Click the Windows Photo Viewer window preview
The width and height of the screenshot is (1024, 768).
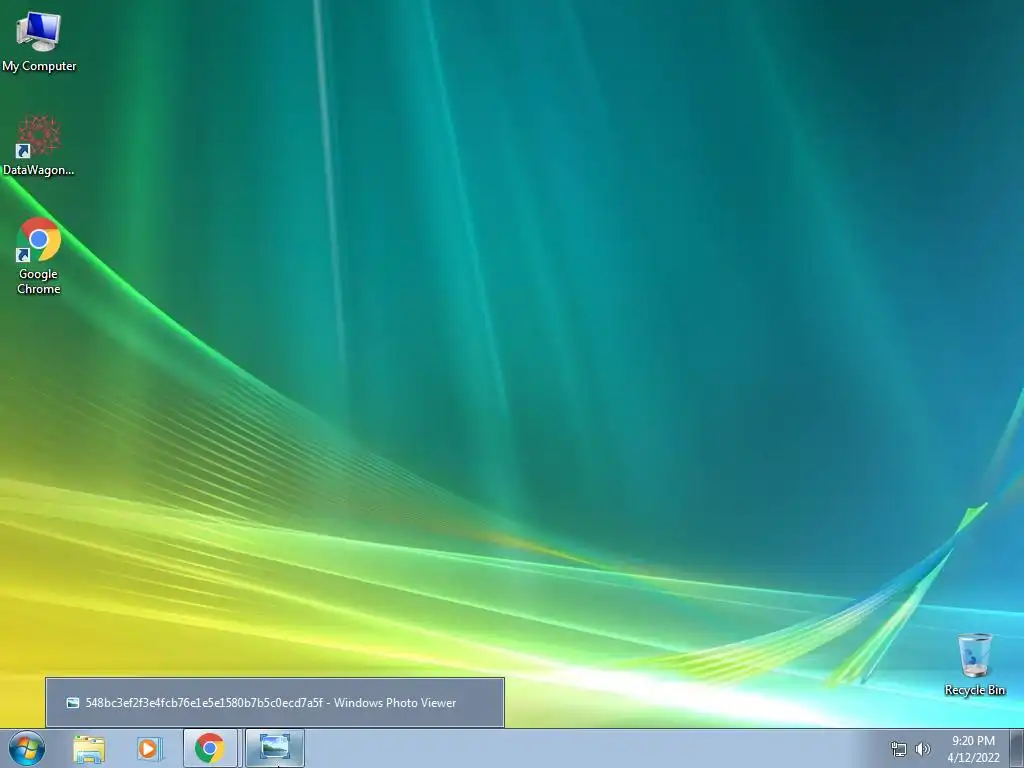[x=275, y=703]
